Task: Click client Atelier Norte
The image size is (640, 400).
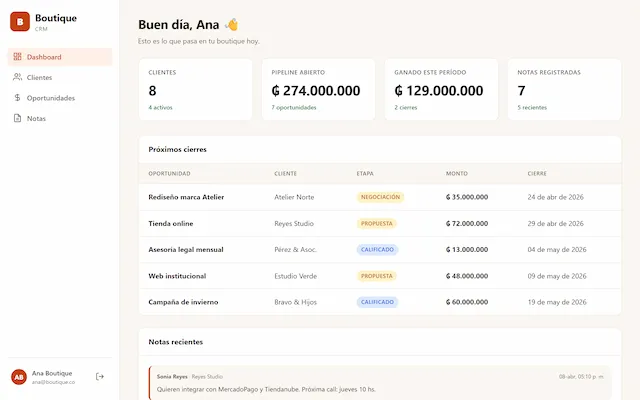Action: [x=294, y=197]
